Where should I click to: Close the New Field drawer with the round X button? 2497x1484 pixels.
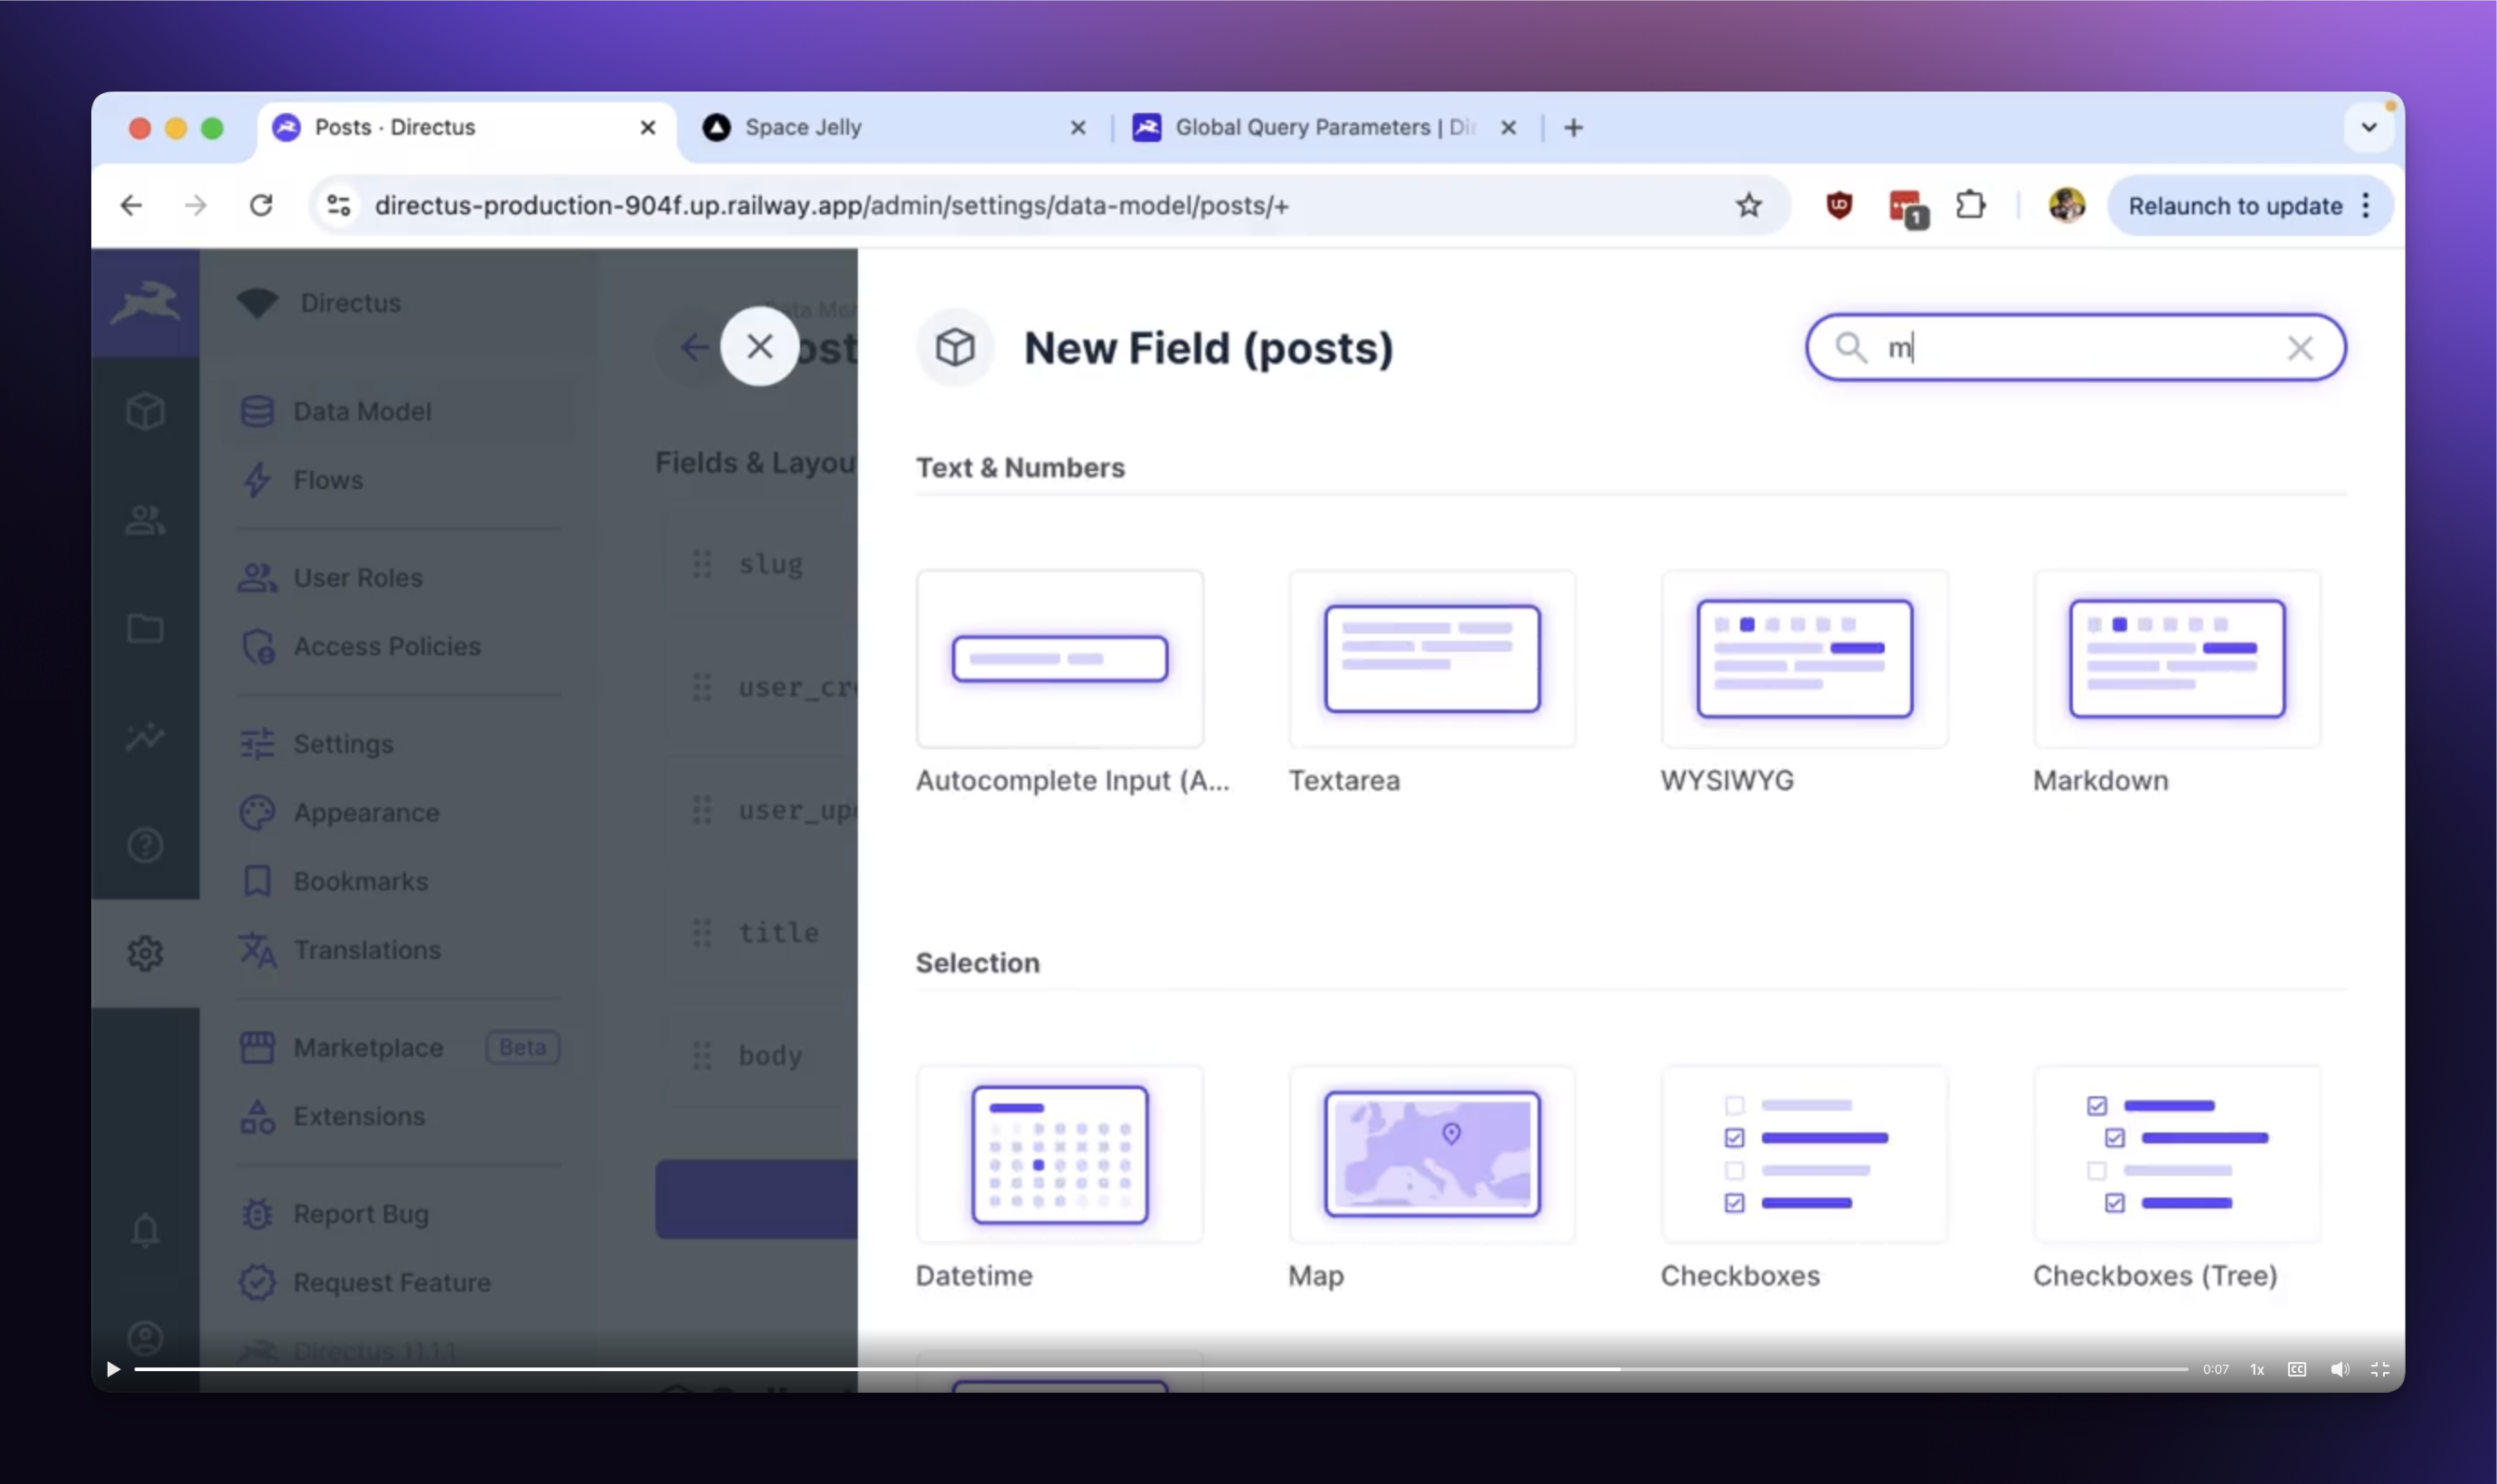(759, 346)
